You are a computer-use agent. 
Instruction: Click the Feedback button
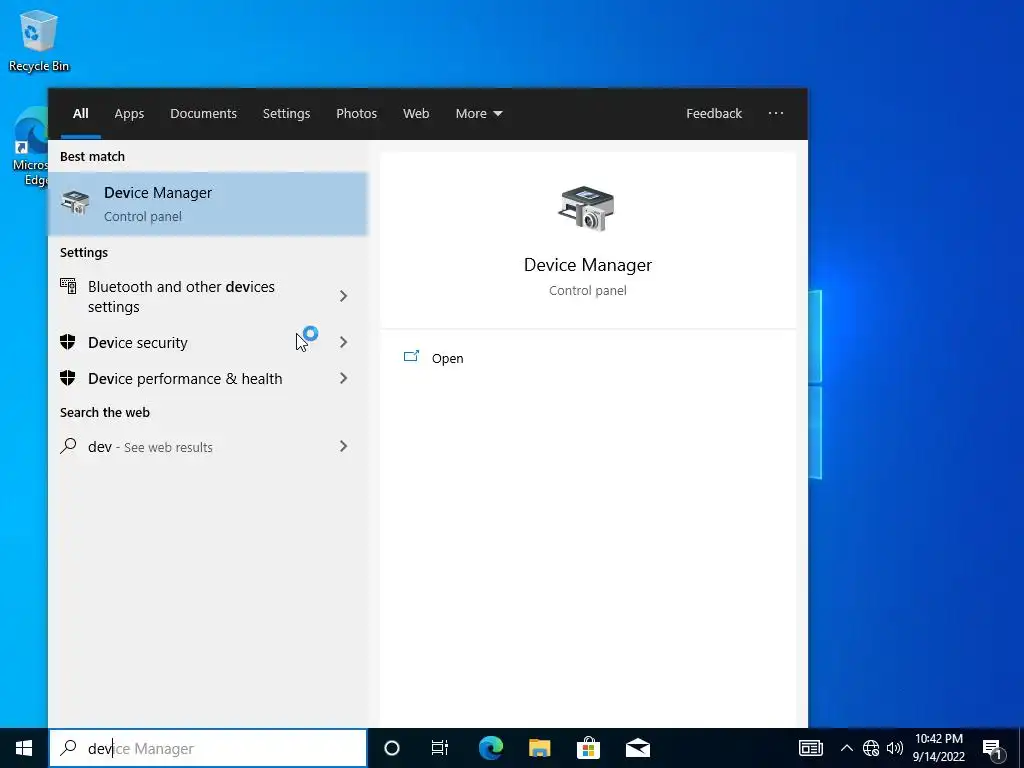[714, 114]
